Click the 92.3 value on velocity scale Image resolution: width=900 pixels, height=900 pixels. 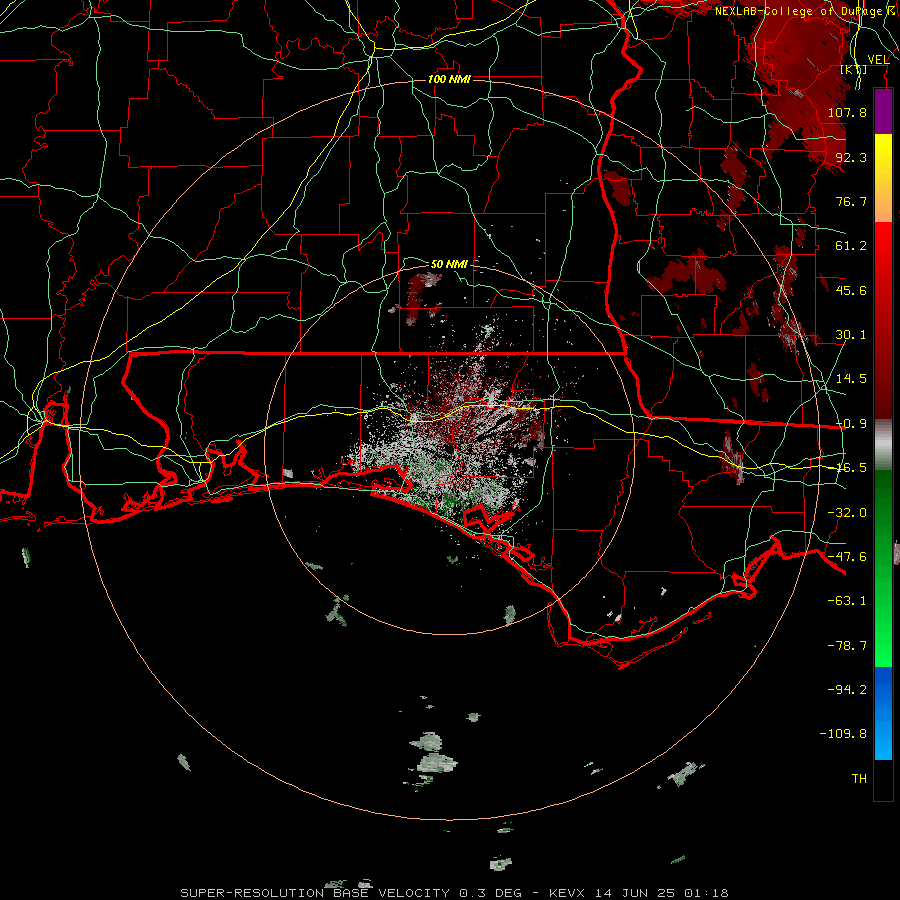(851, 157)
